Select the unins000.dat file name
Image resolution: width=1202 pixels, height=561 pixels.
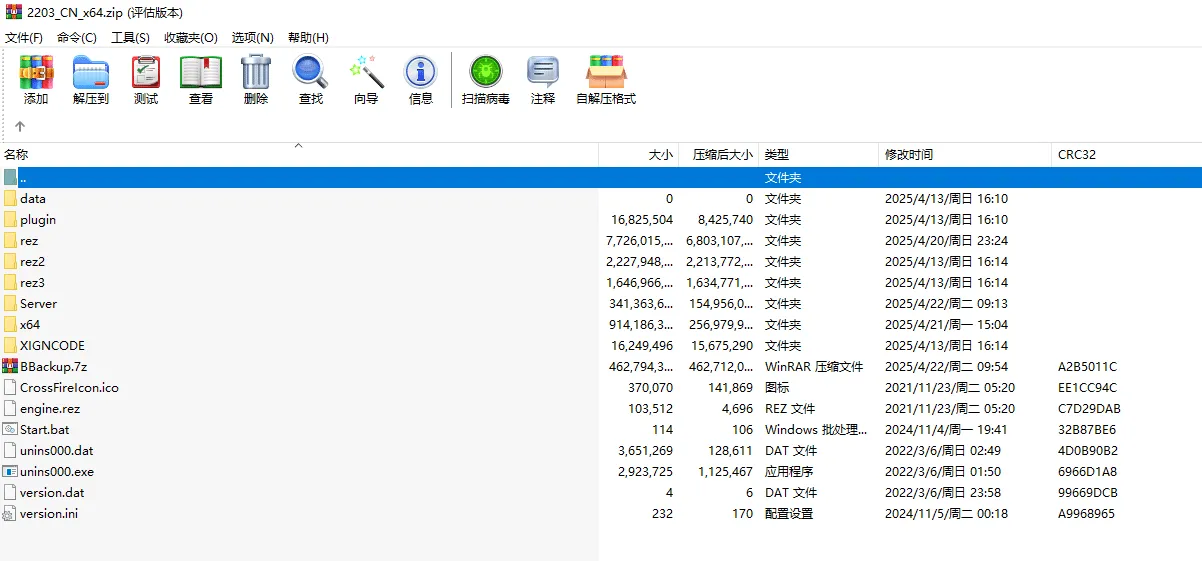(56, 450)
